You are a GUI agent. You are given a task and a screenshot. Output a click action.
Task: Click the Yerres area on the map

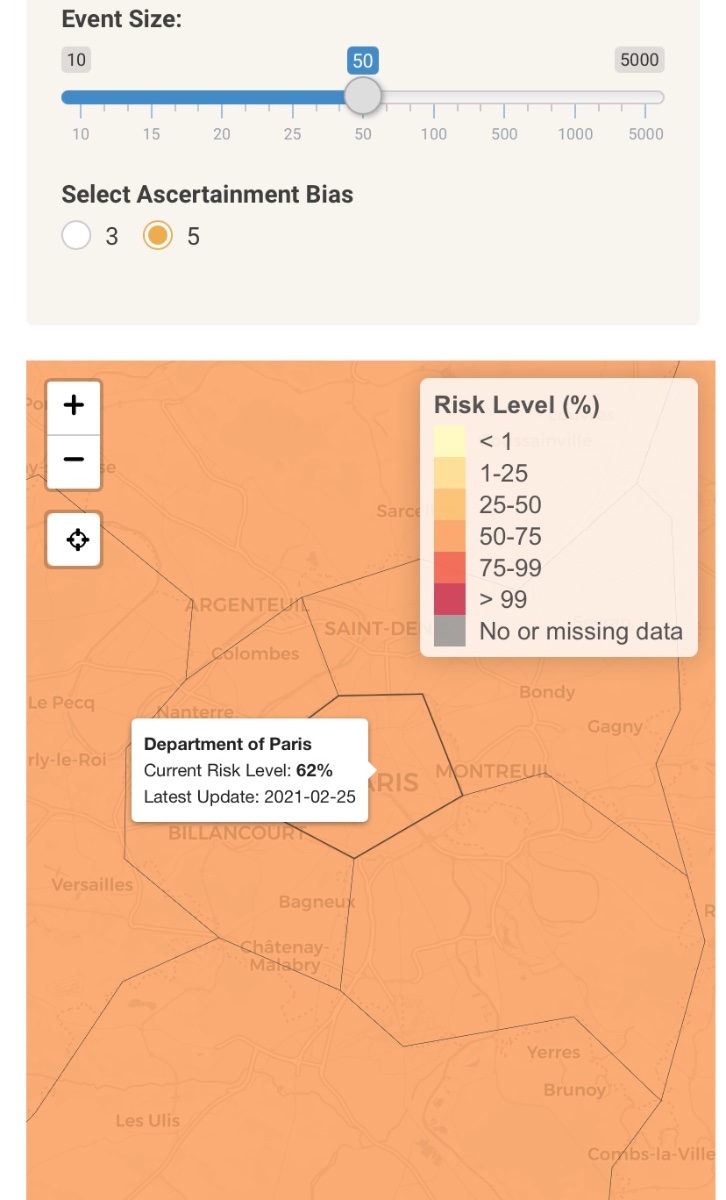point(553,1052)
